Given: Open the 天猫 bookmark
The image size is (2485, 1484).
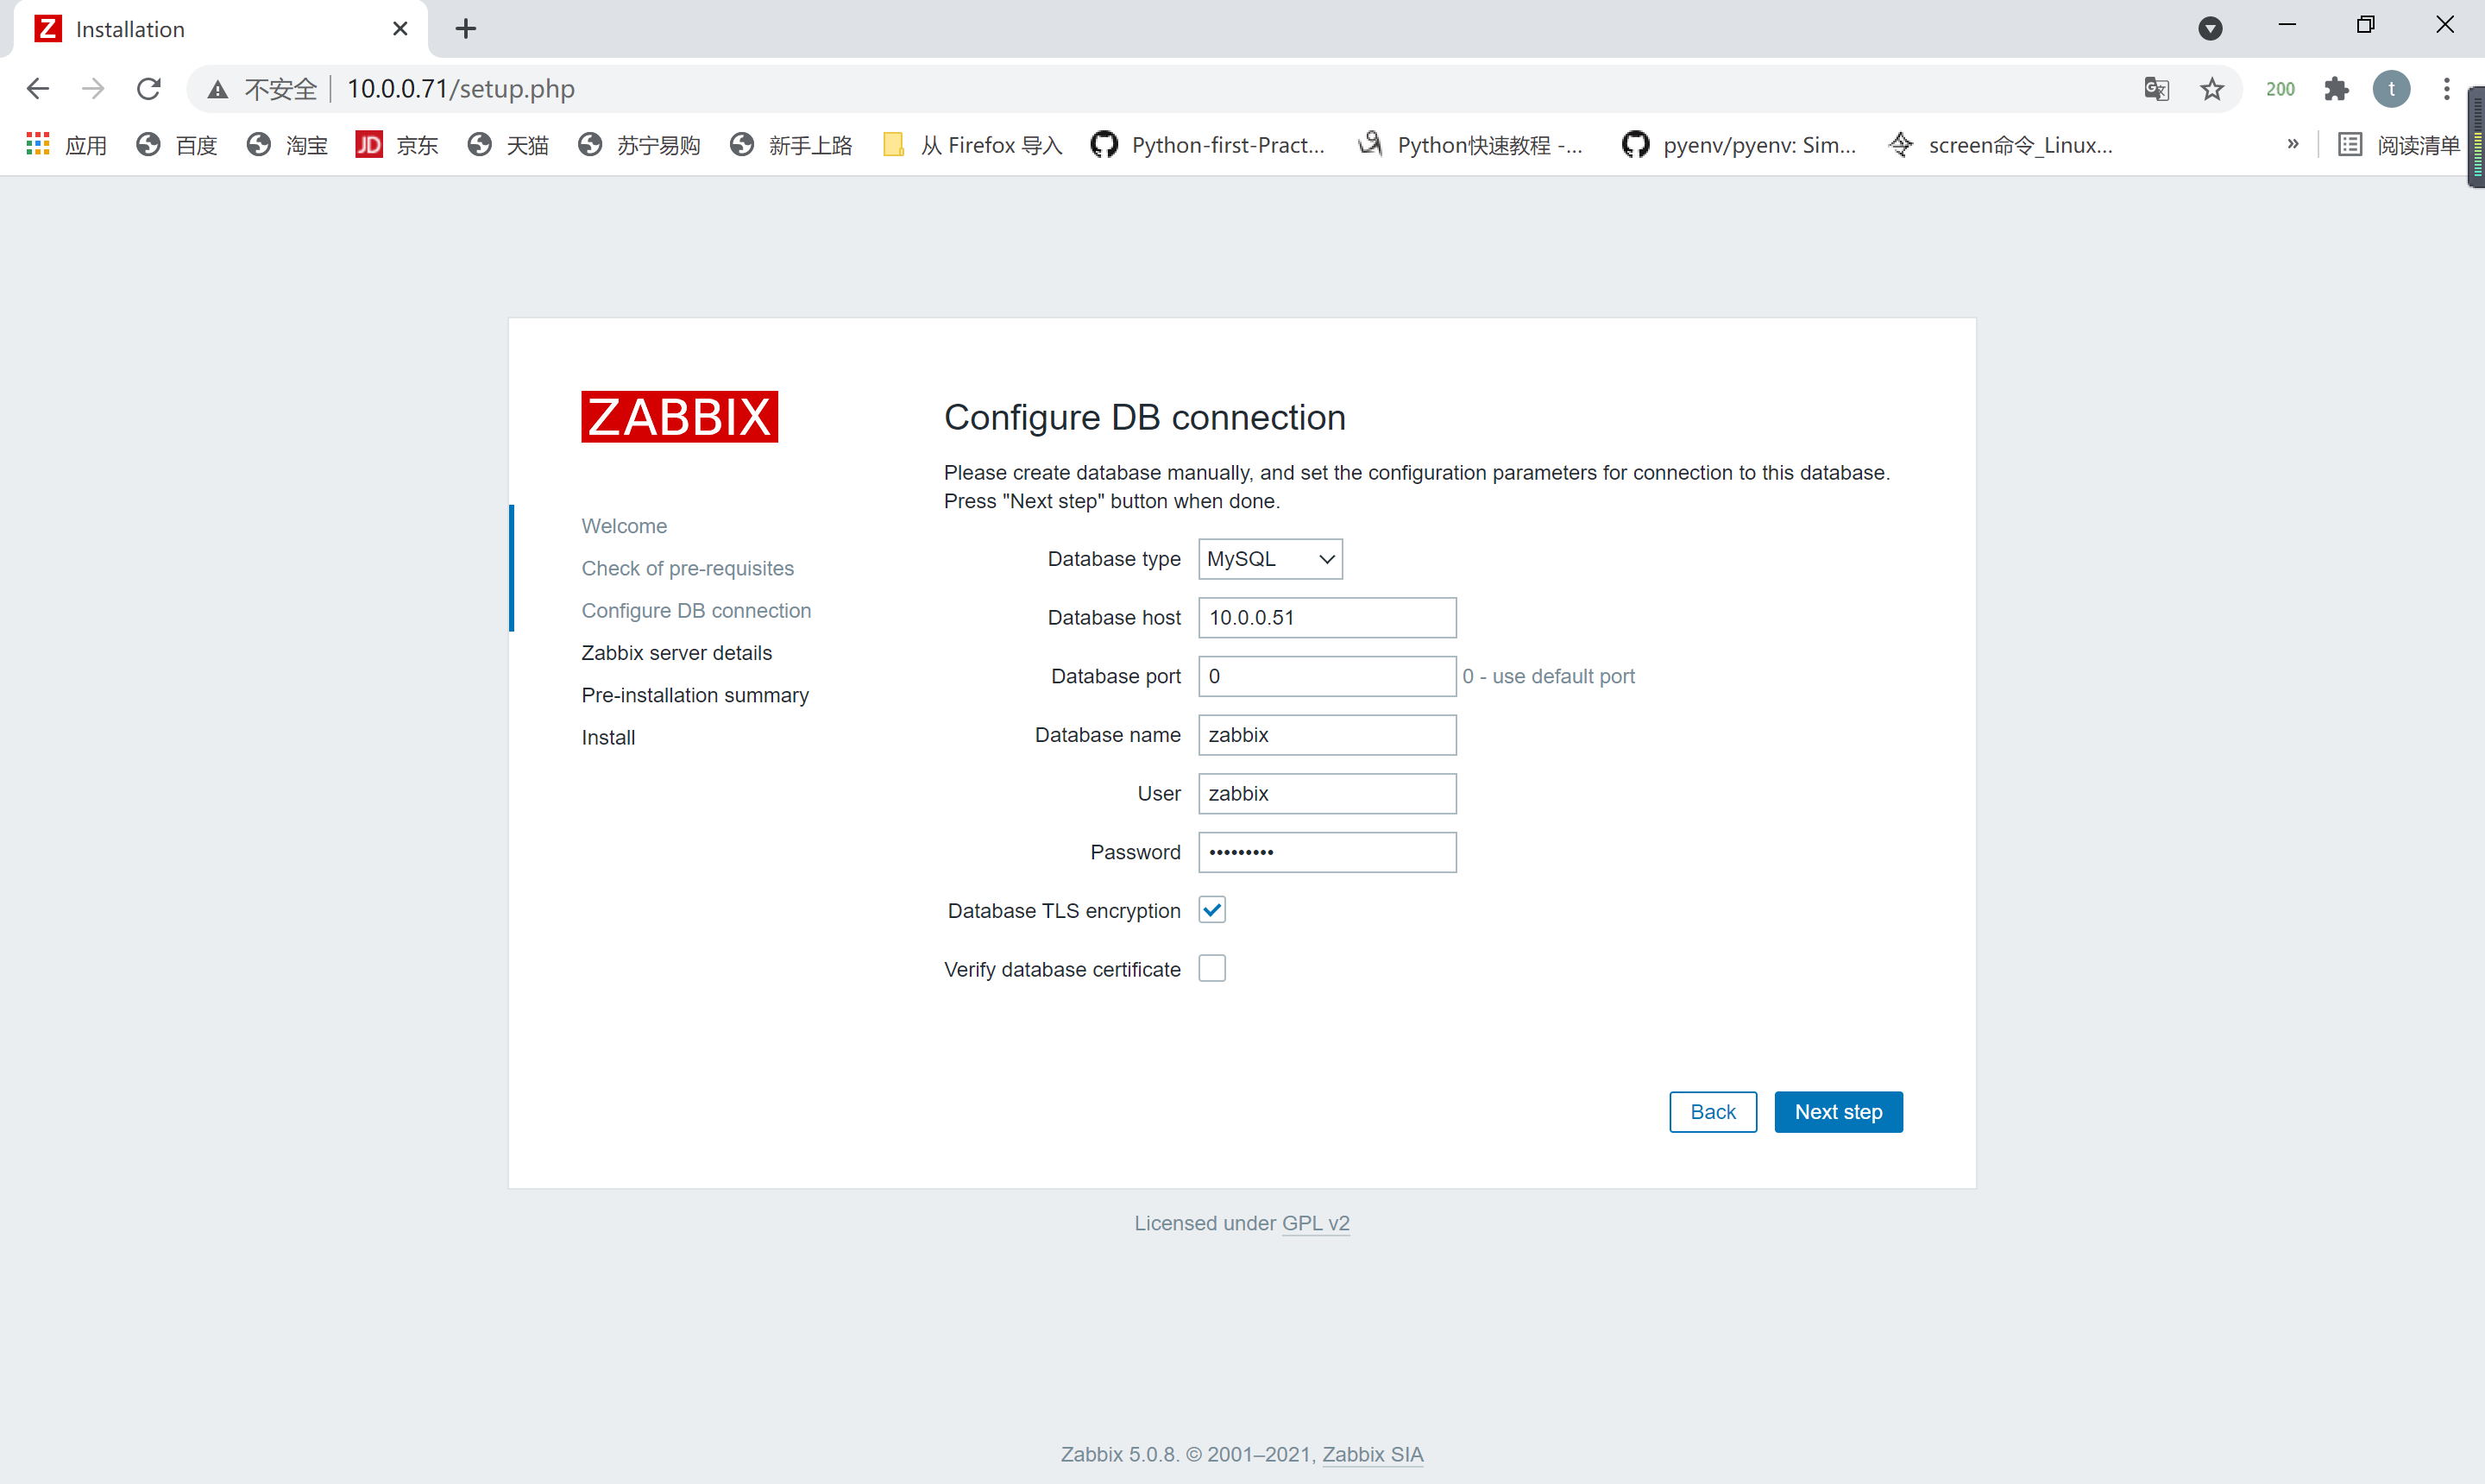Looking at the screenshot, I should point(508,145).
